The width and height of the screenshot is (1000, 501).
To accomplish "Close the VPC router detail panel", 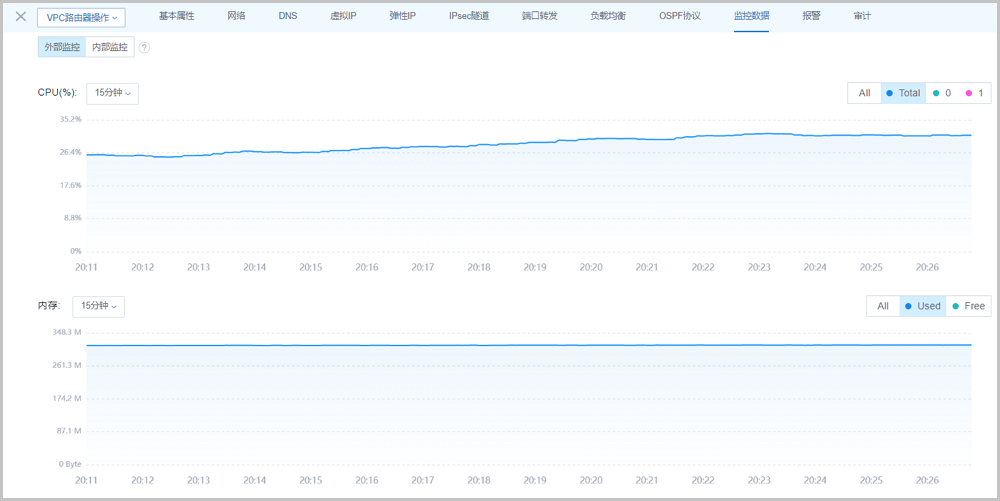I will pos(21,17).
